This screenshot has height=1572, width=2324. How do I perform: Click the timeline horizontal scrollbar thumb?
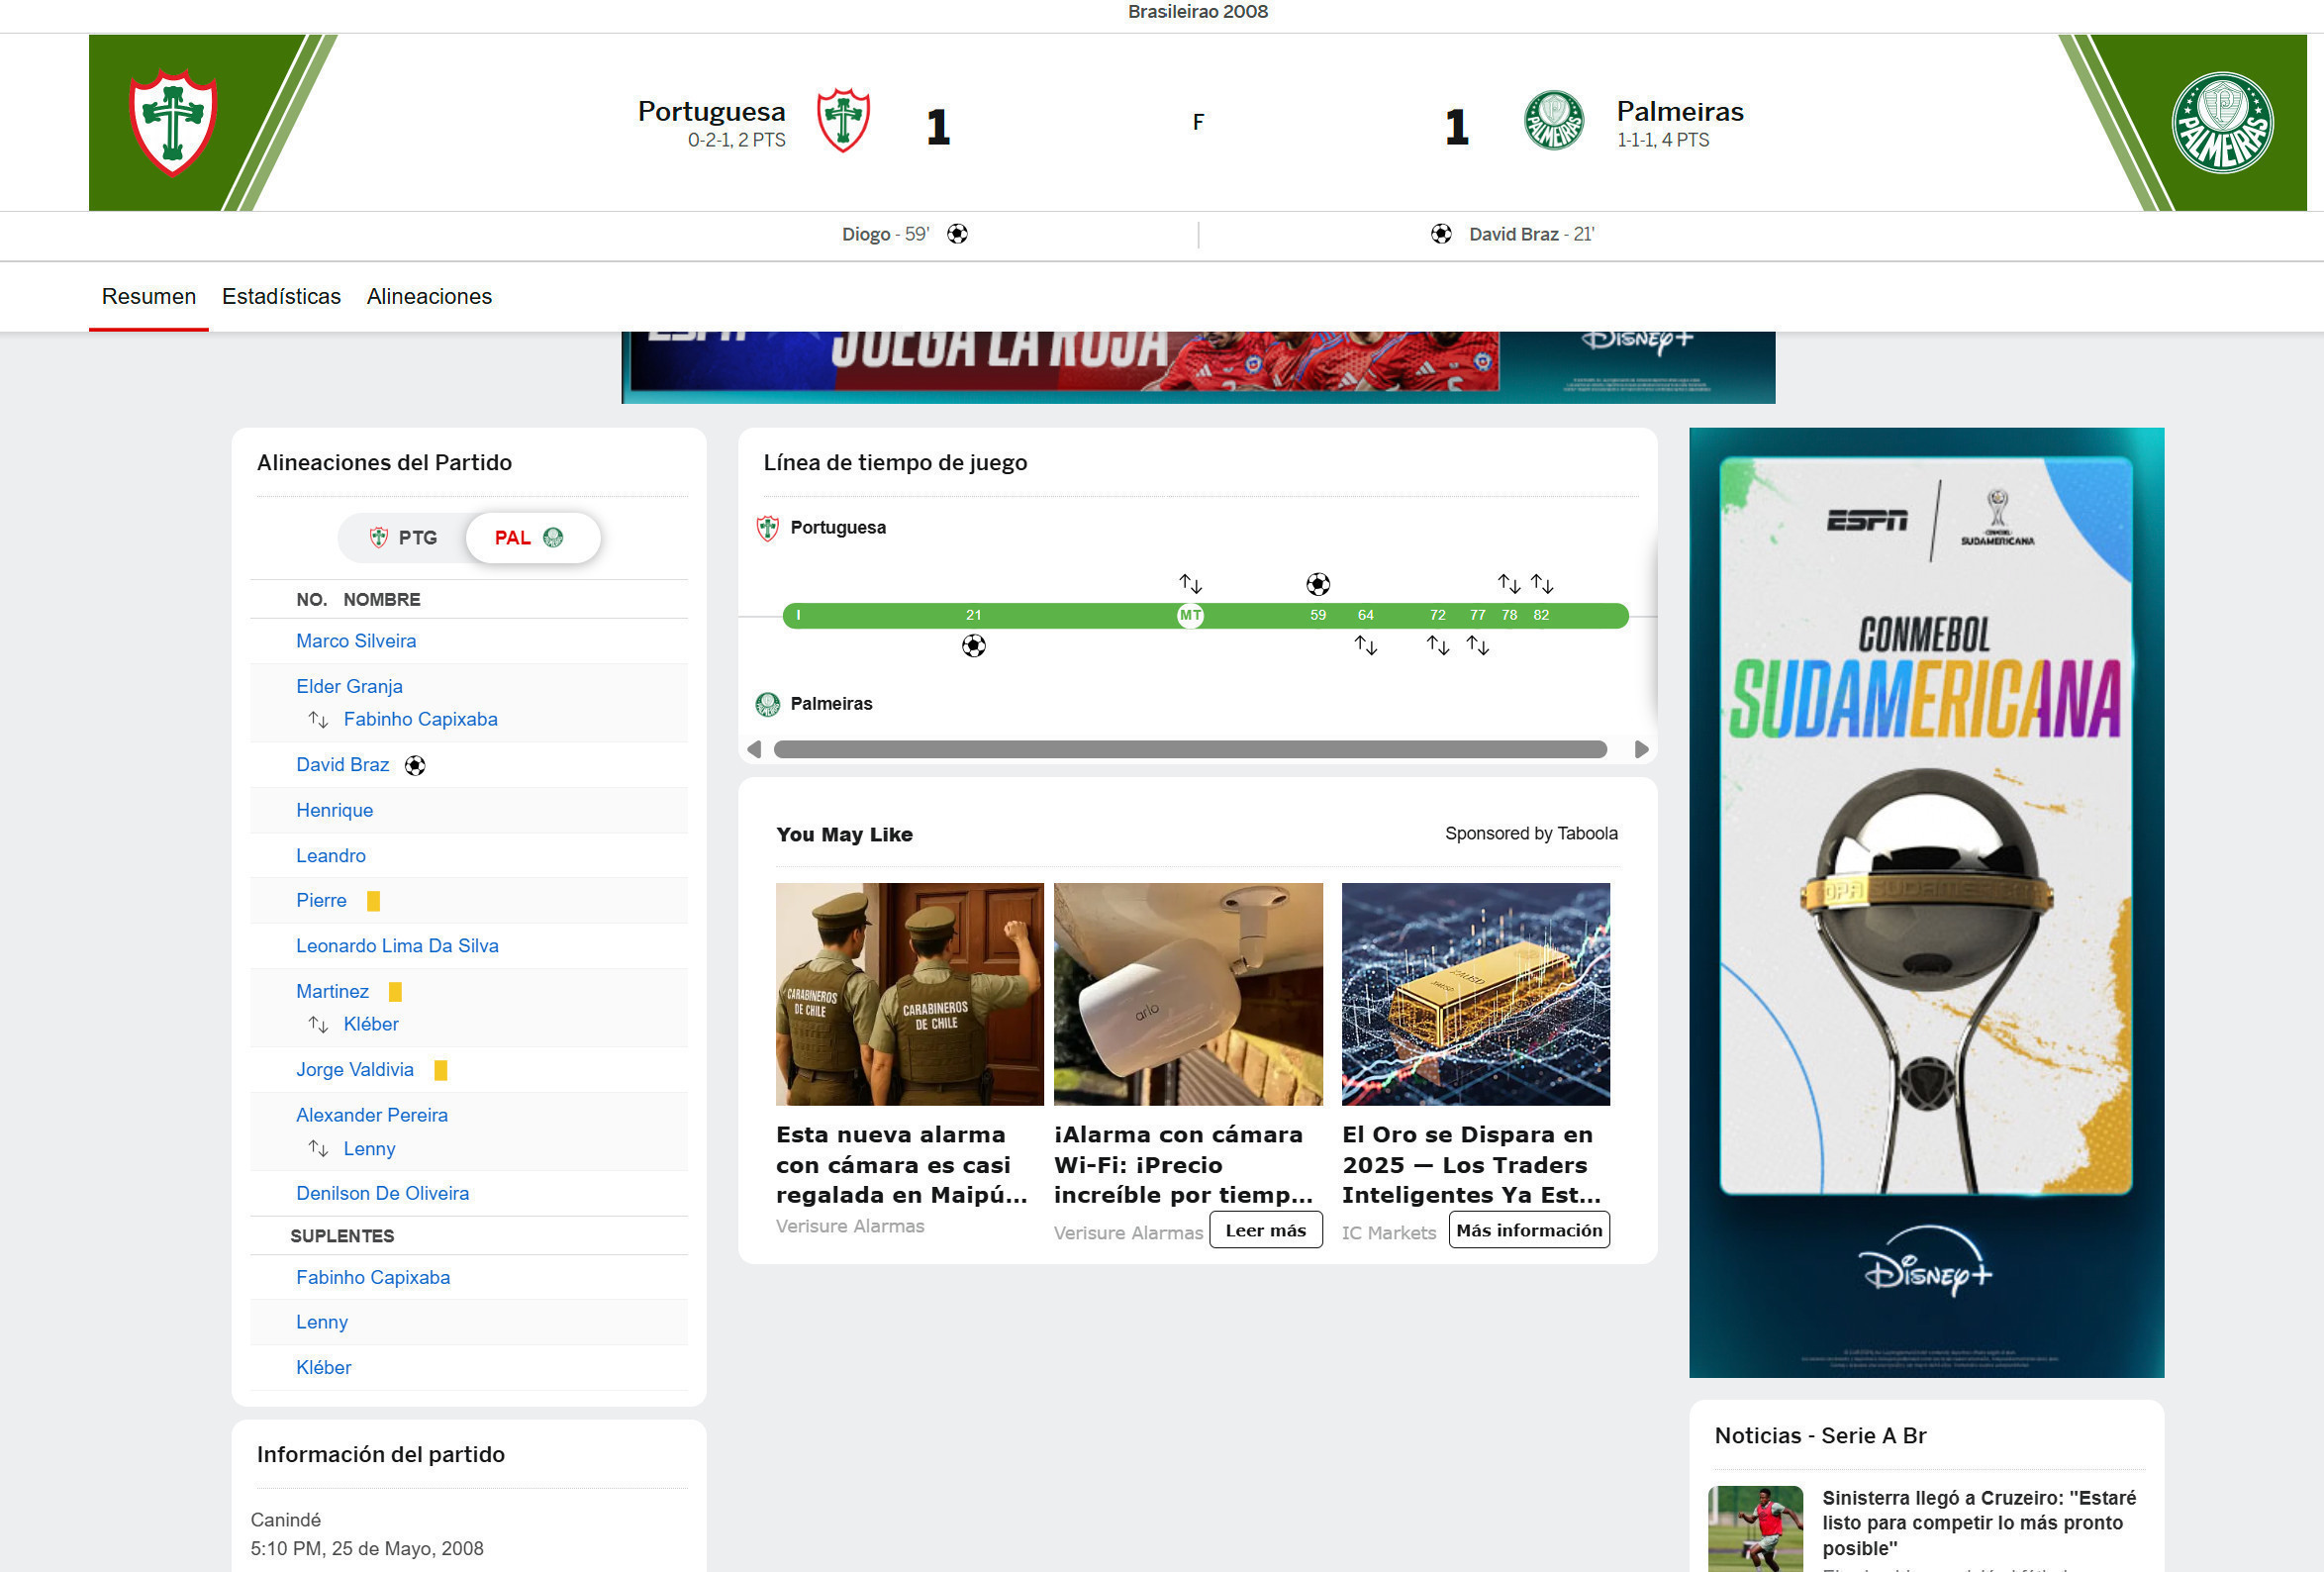click(x=1190, y=749)
